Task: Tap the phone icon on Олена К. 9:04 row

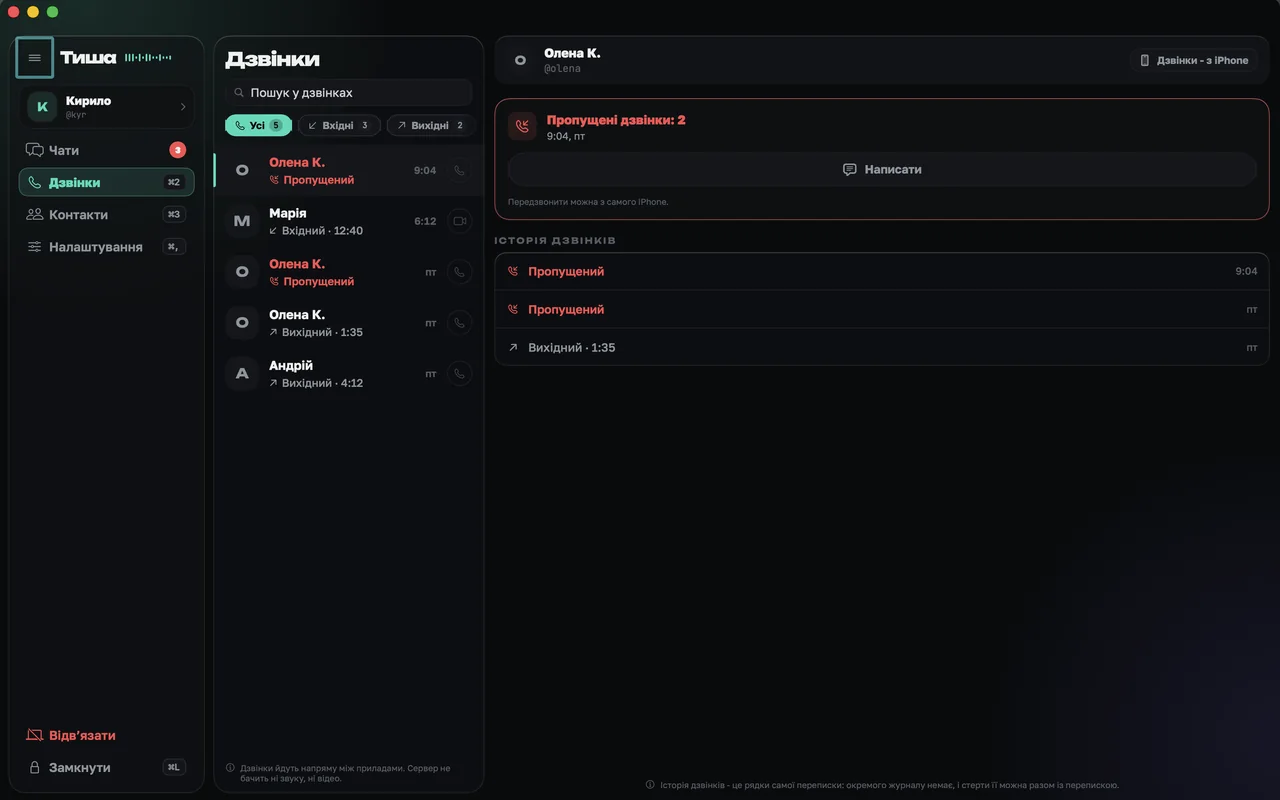Action: pyautogui.click(x=459, y=170)
